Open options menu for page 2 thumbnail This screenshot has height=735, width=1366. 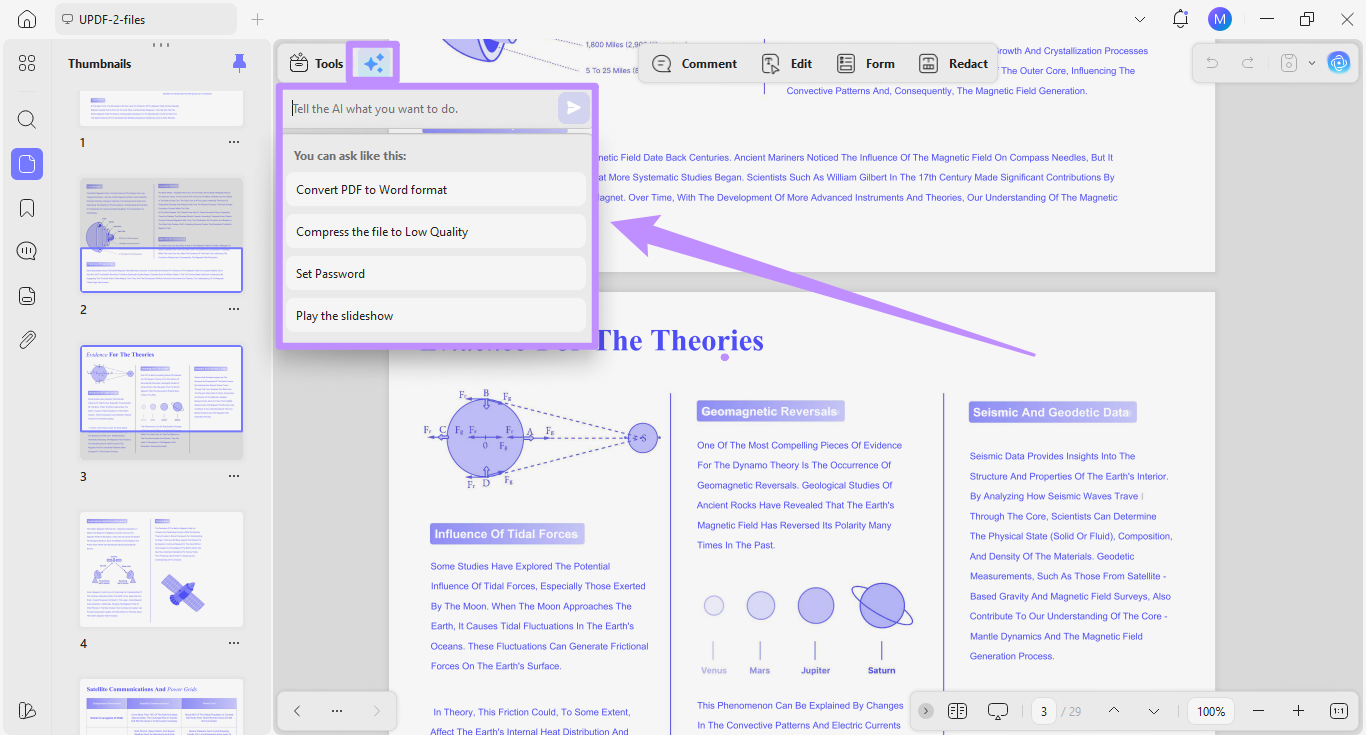(x=234, y=309)
